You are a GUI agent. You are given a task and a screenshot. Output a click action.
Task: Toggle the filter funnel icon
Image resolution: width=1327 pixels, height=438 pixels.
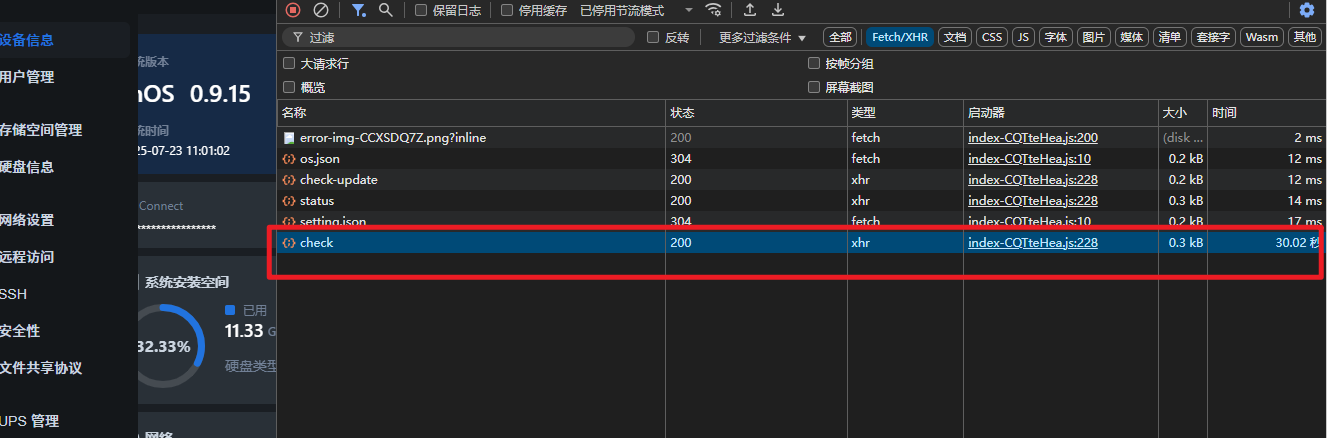(x=359, y=10)
